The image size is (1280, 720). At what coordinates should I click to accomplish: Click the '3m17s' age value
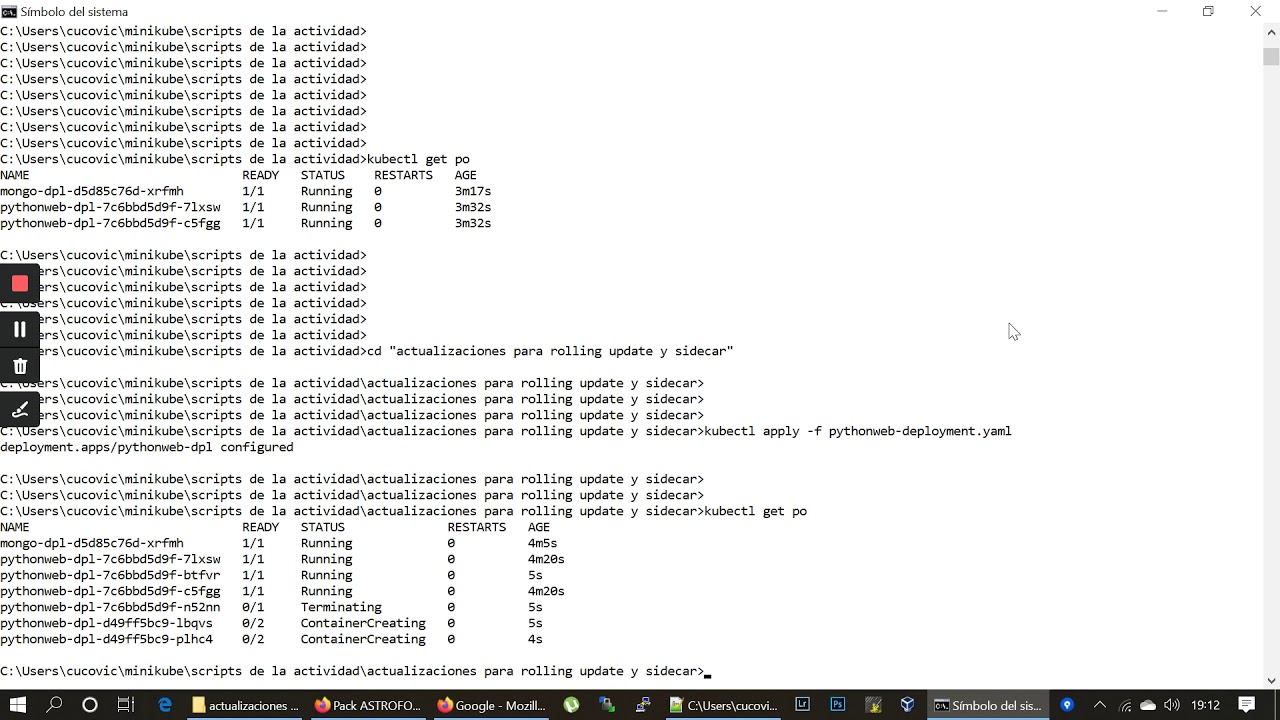(473, 191)
